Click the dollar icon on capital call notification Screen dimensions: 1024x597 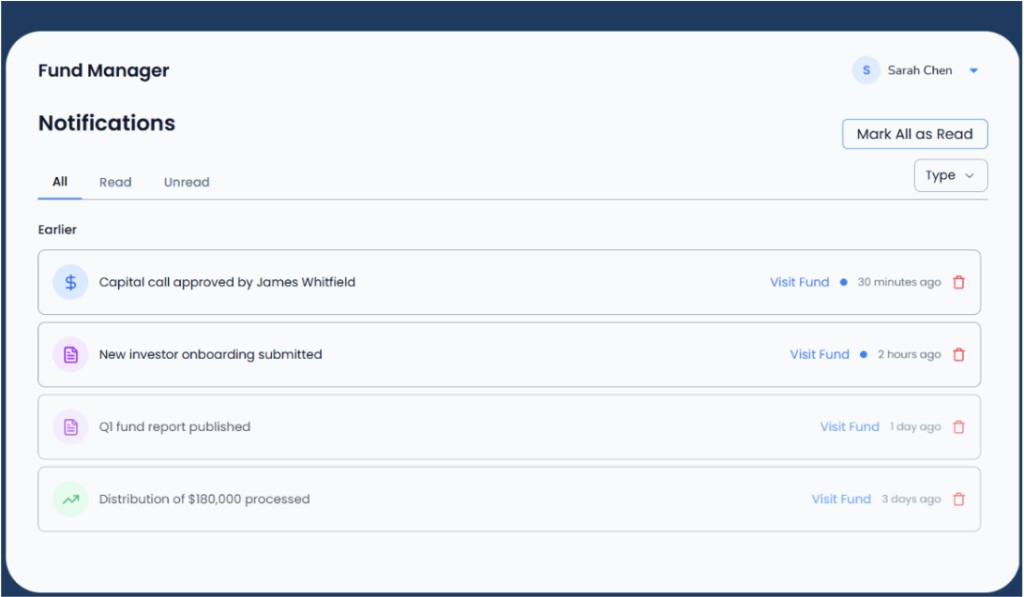coord(71,282)
